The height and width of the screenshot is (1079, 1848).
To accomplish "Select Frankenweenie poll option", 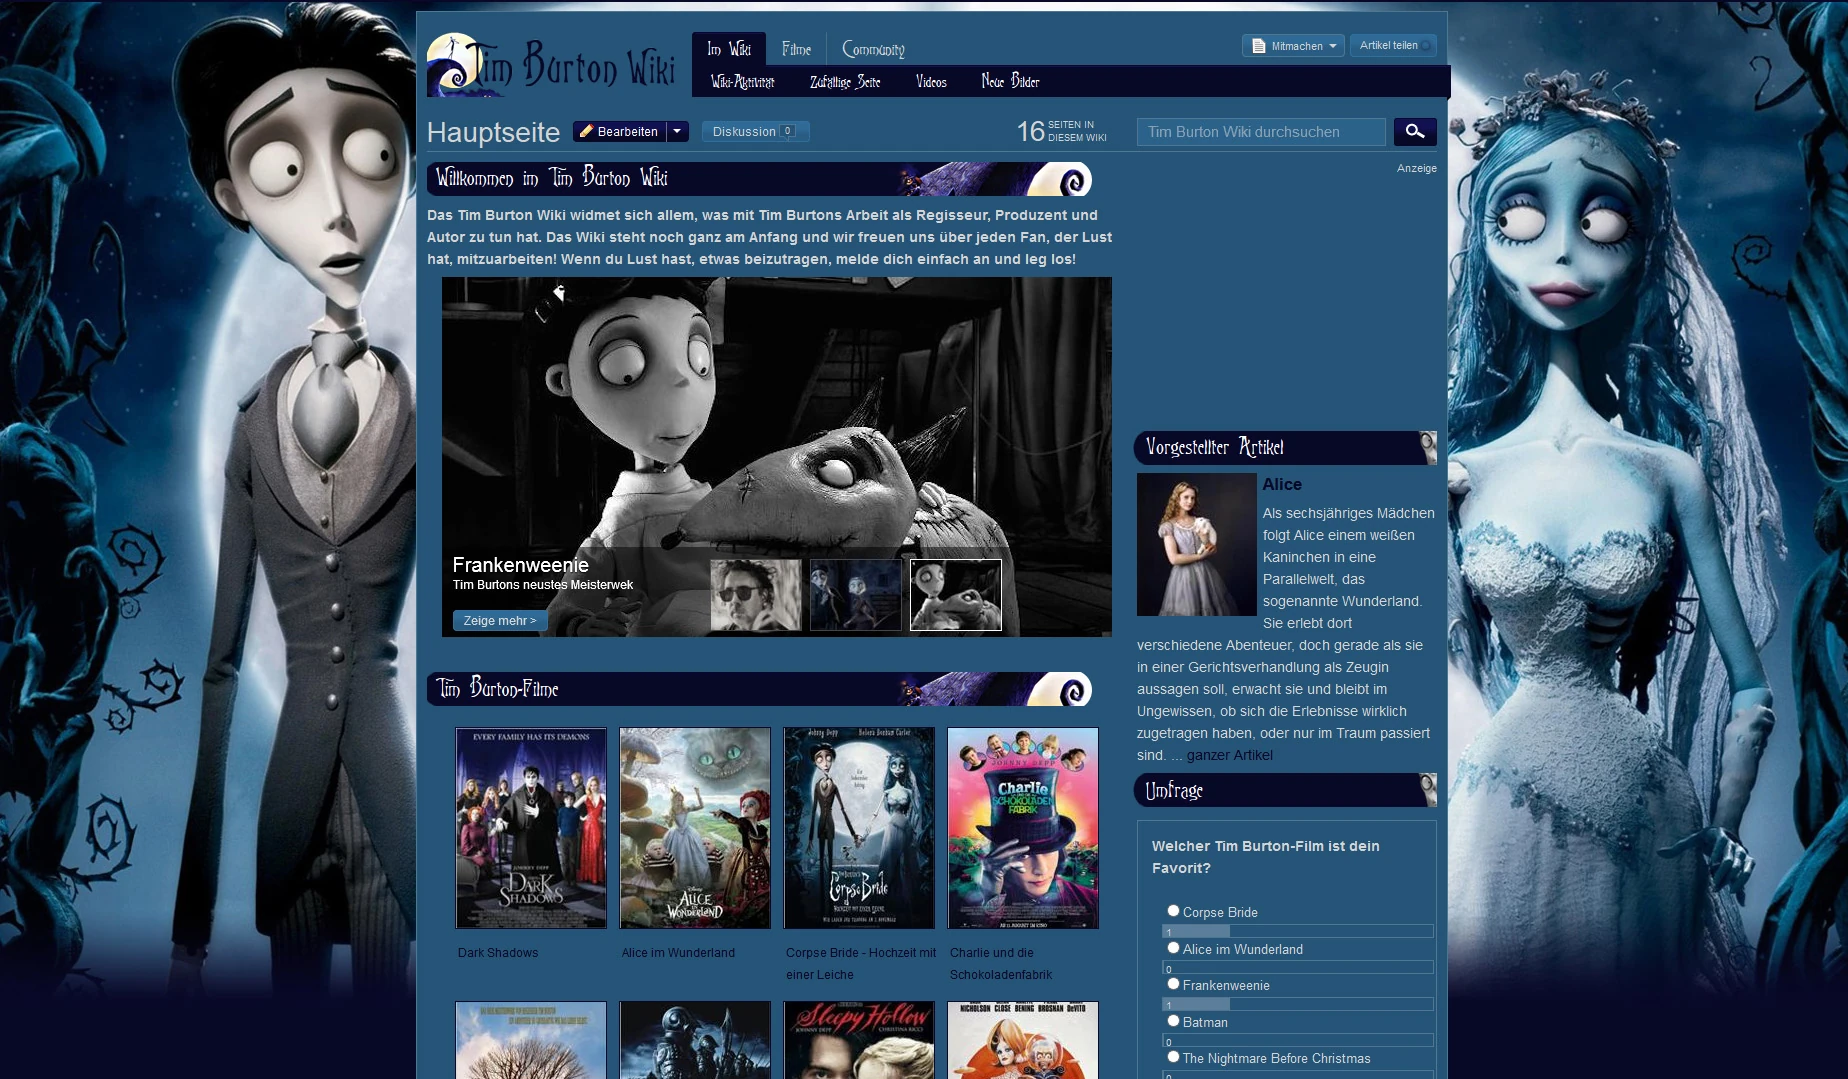I will (x=1173, y=984).
